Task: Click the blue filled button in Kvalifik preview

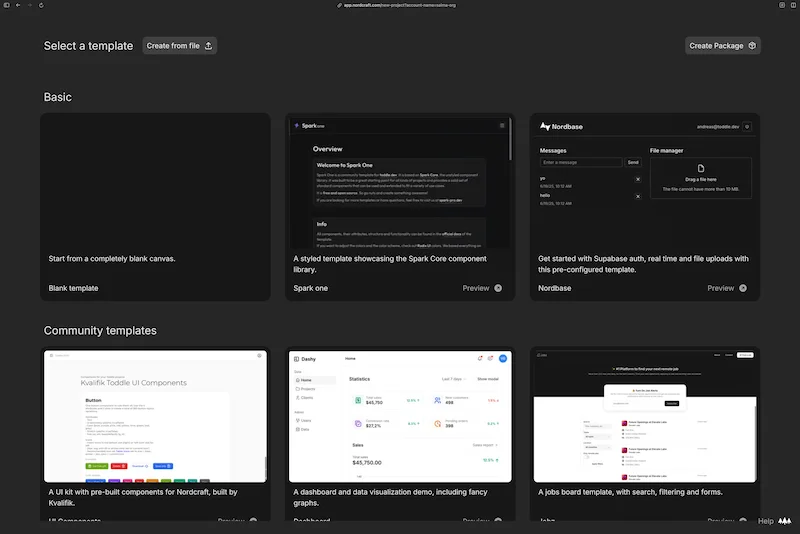Action: pyautogui.click(x=163, y=466)
